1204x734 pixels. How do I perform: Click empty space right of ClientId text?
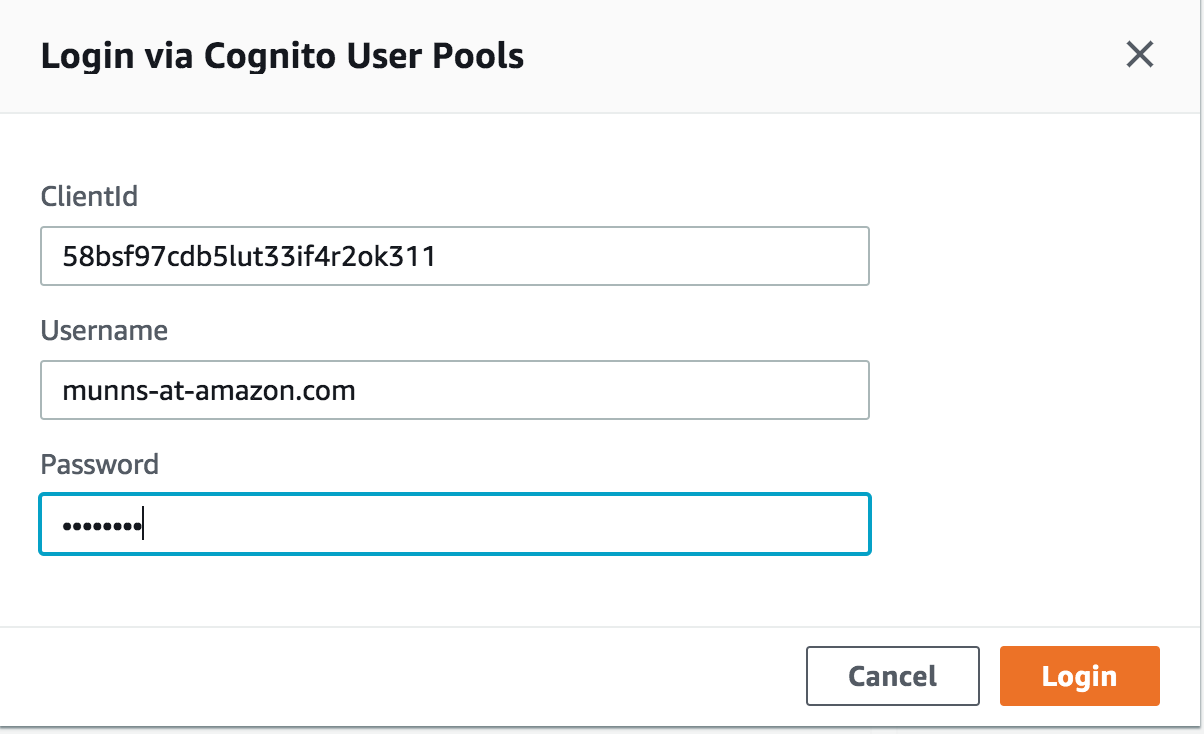coord(650,257)
